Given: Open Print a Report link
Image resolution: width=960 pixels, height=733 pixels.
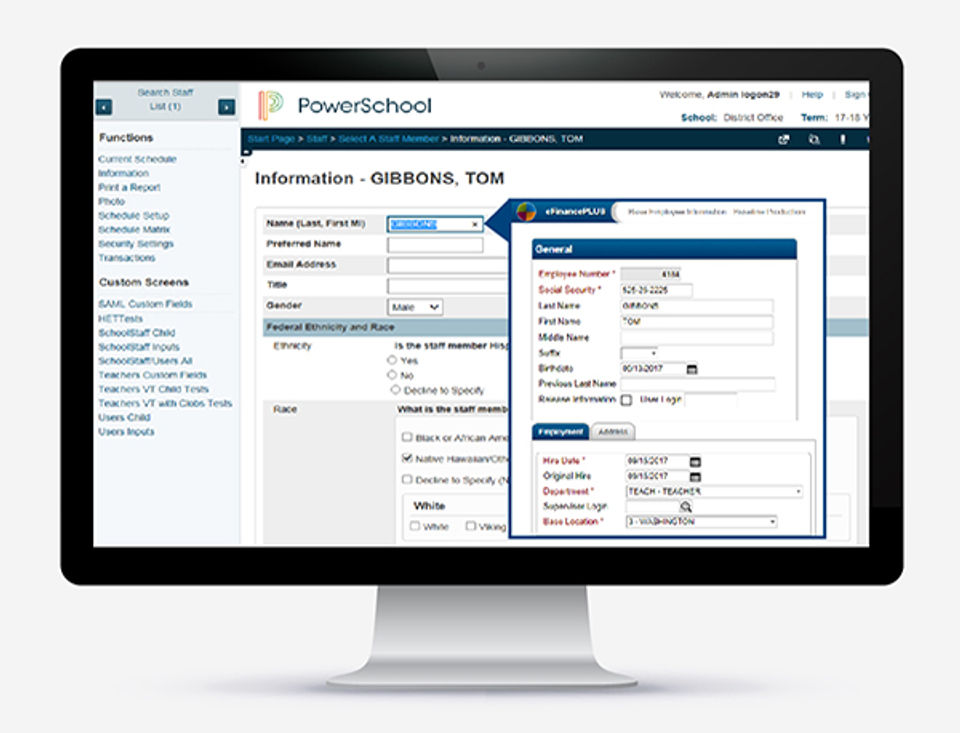Looking at the screenshot, I should pyautogui.click(x=129, y=187).
